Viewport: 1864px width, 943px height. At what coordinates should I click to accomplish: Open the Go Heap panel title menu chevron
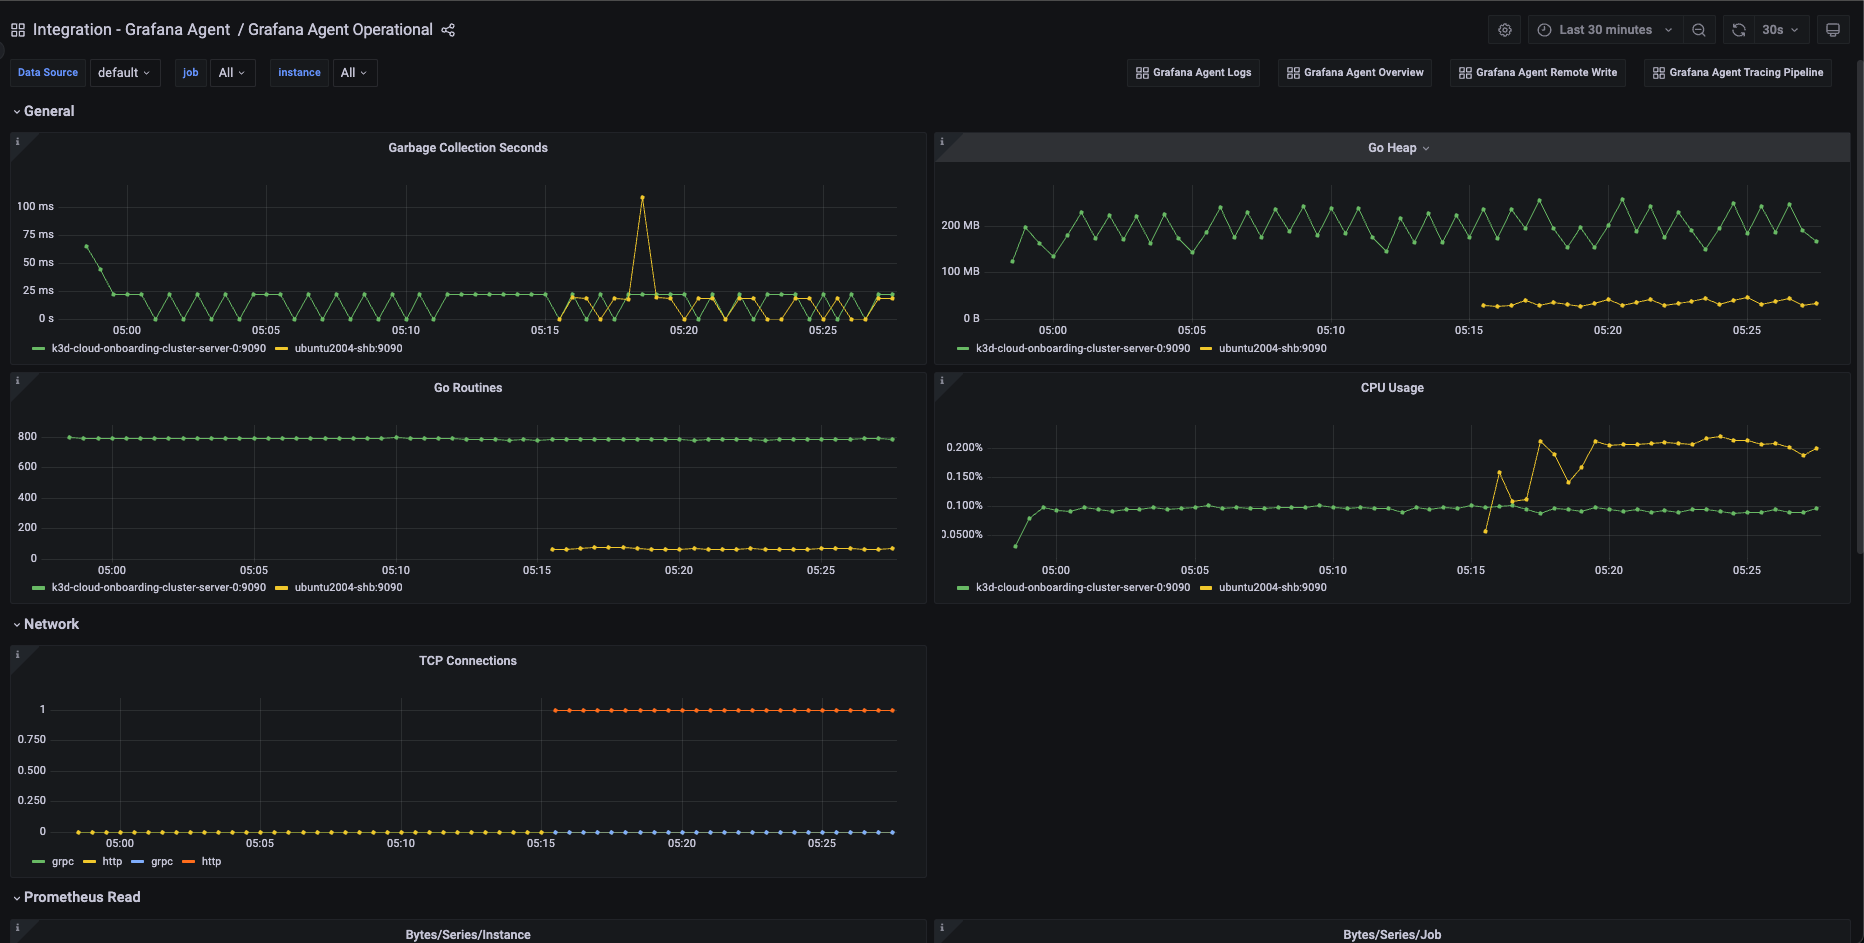coord(1426,147)
